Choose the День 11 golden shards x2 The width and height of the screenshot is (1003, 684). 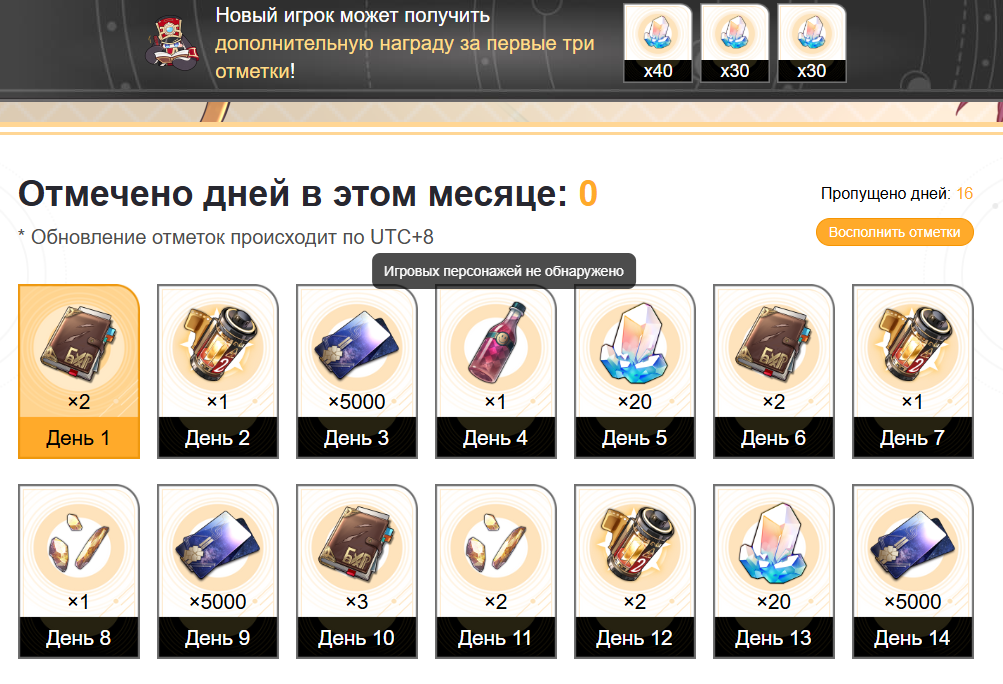point(496,571)
